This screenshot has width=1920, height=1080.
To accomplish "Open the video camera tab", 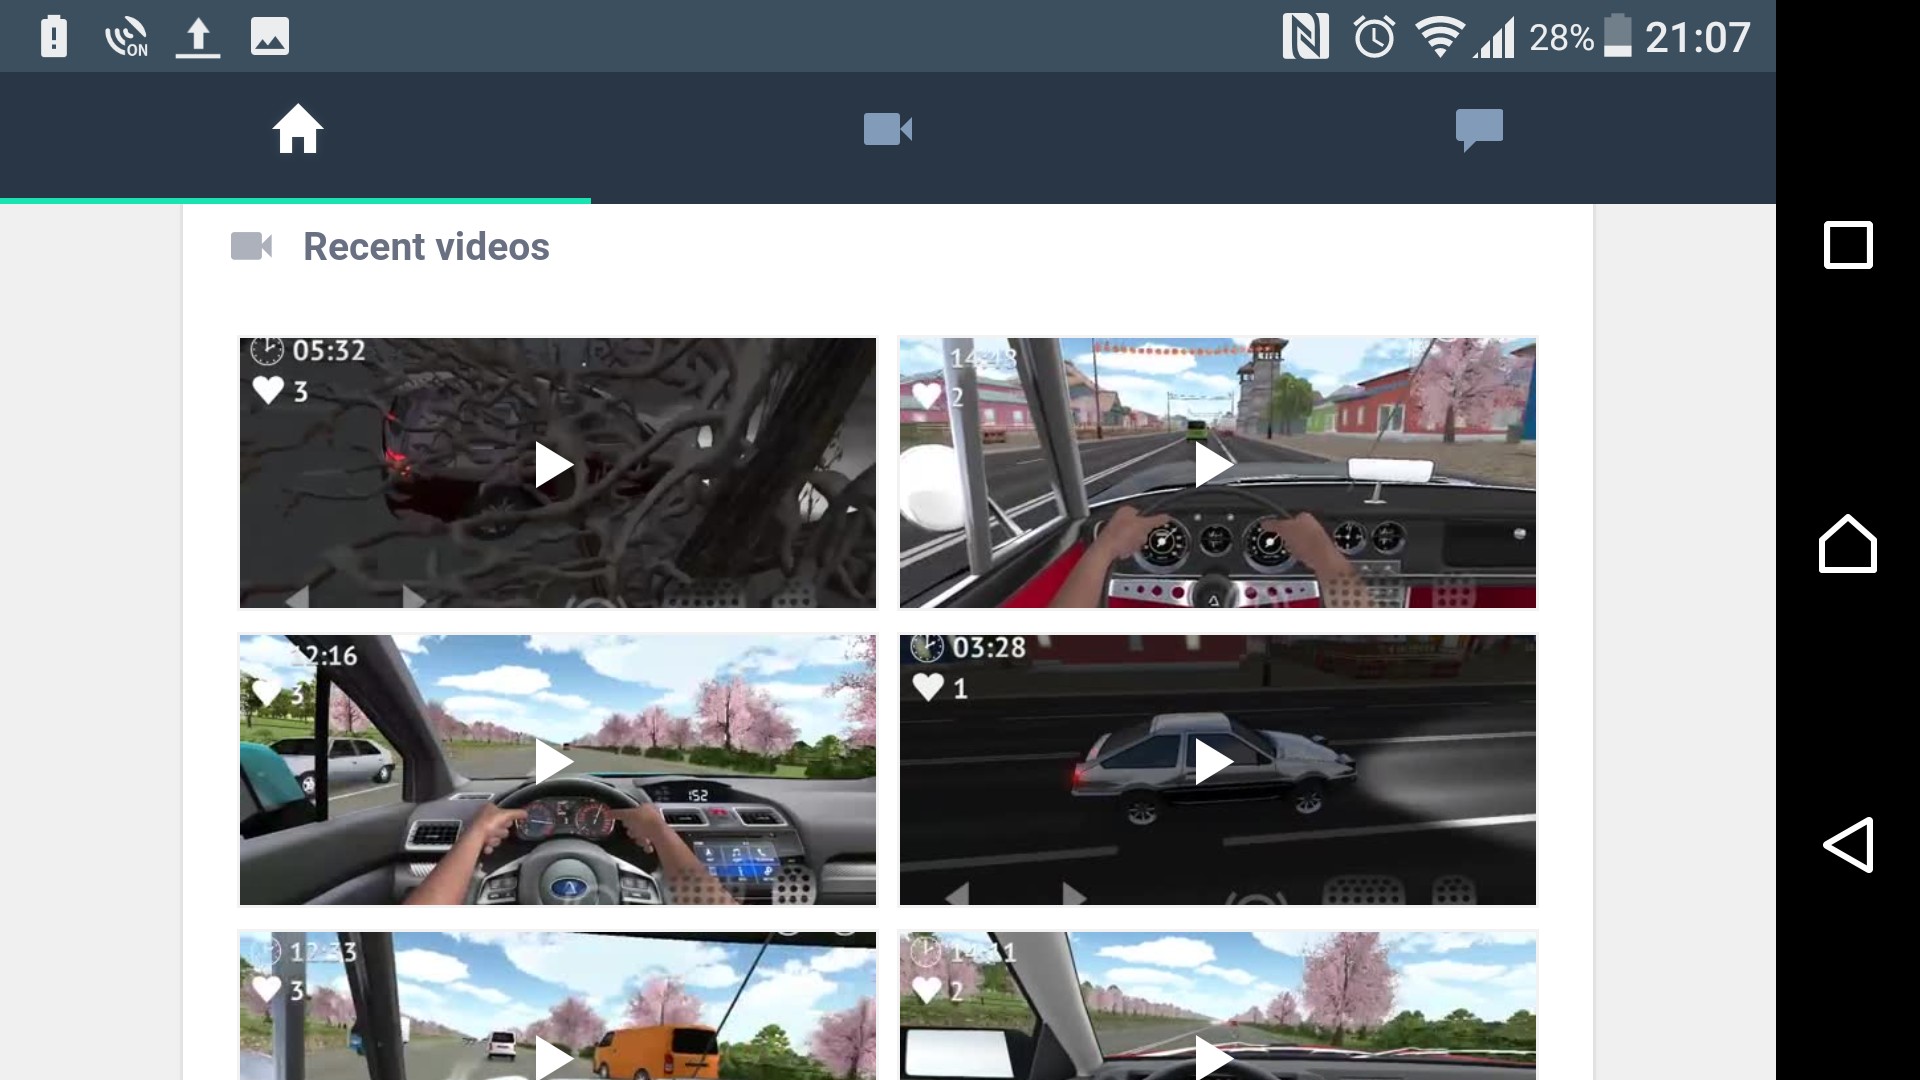I will [x=887, y=130].
